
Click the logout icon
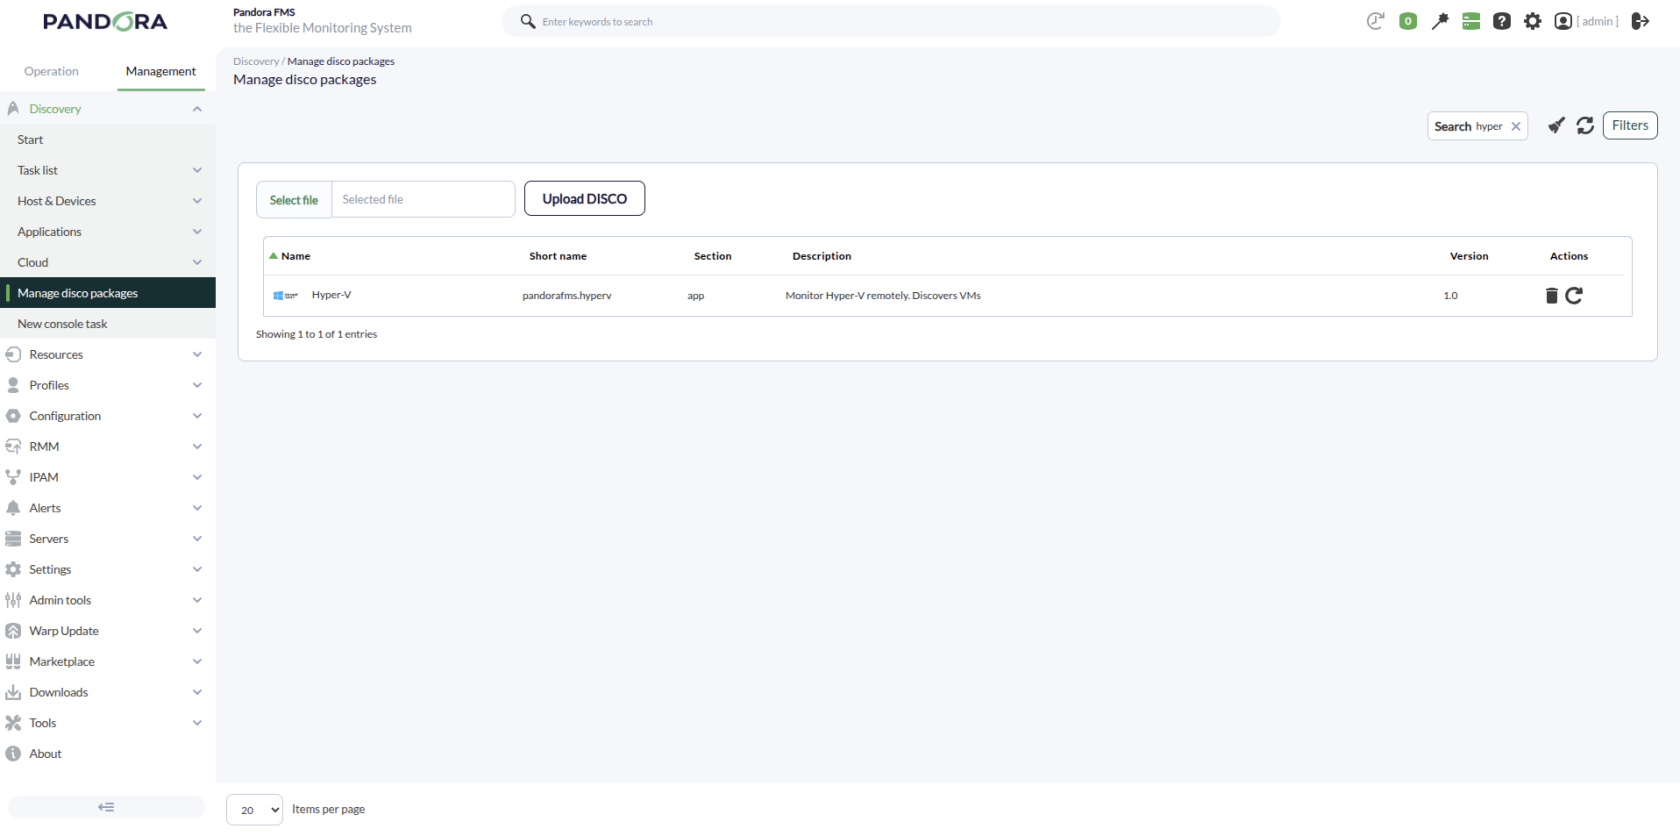pos(1640,21)
